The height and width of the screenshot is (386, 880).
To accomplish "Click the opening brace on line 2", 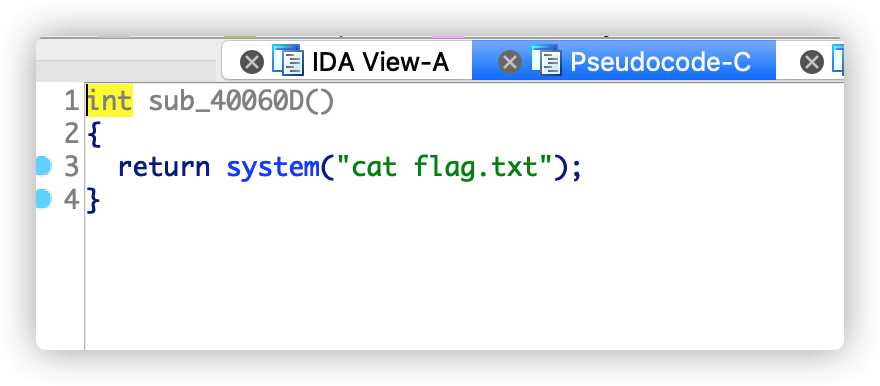I will point(94,135).
